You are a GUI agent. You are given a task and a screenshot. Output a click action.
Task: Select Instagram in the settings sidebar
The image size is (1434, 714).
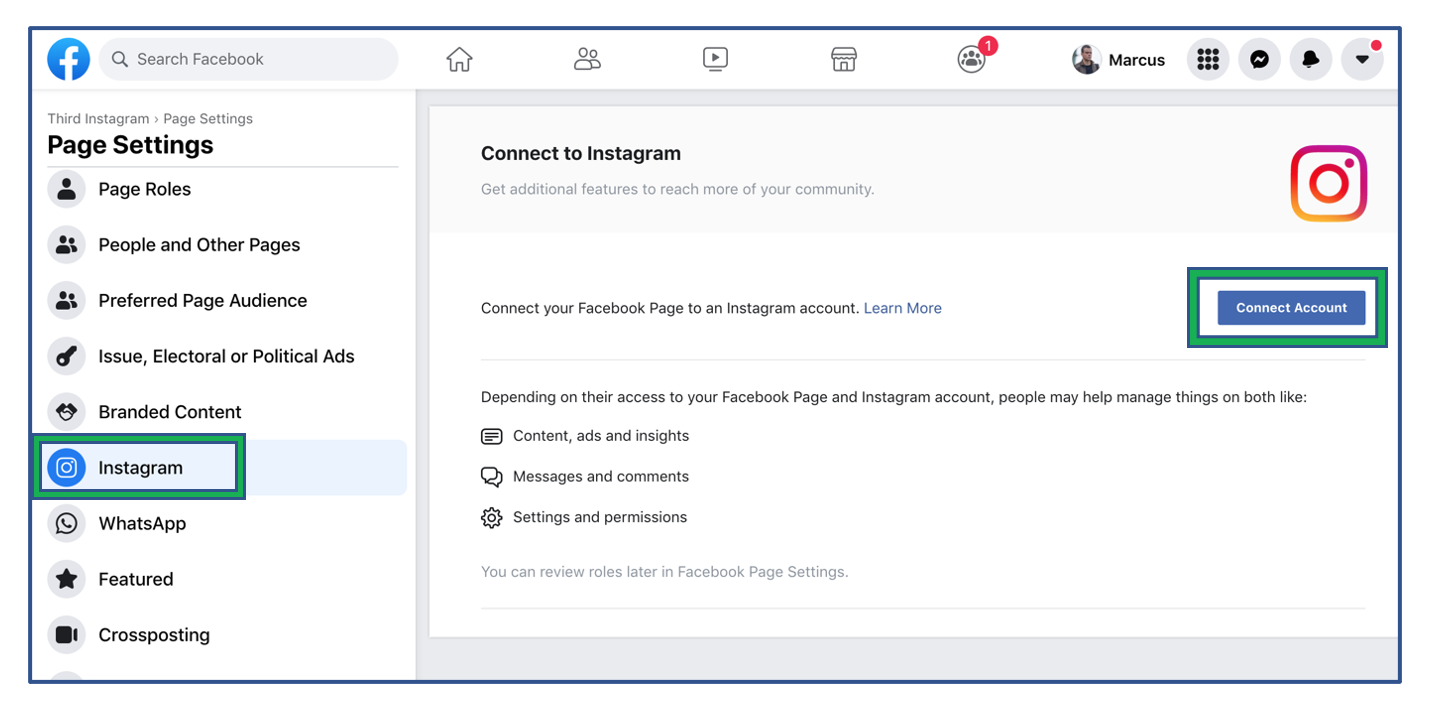[x=222, y=468]
